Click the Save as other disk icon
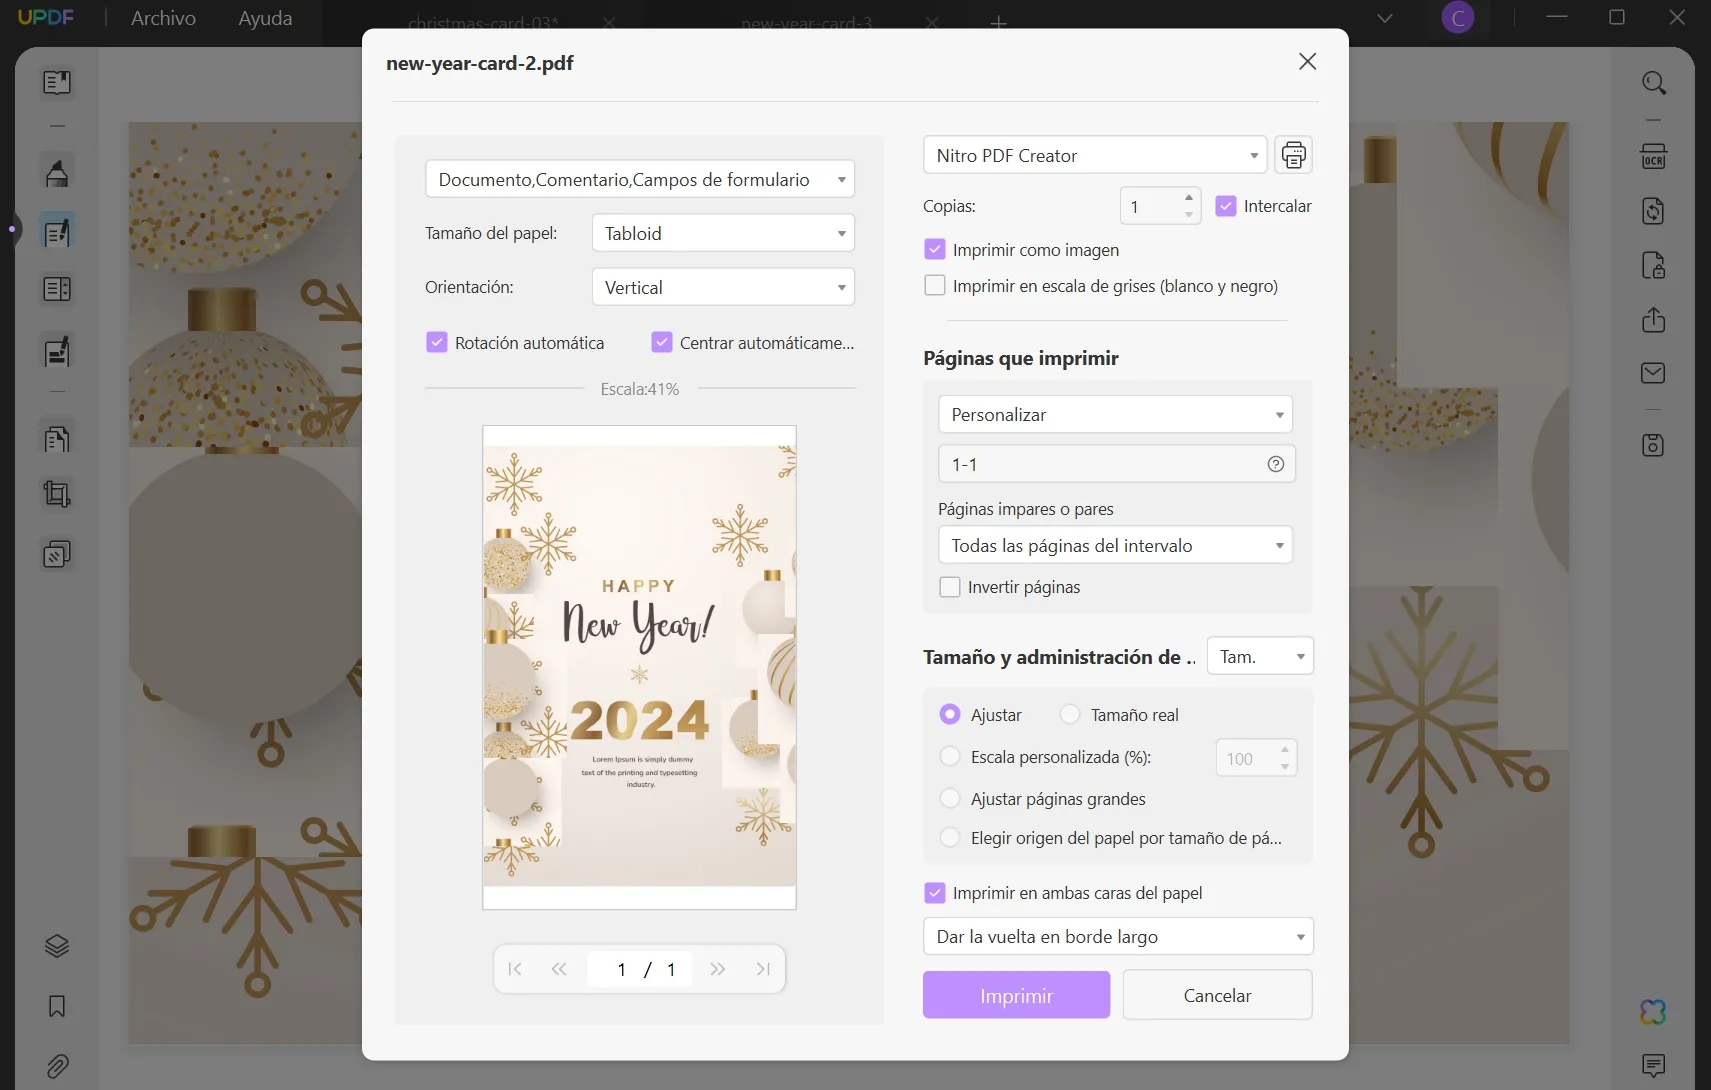1711x1090 pixels. coord(1654,445)
